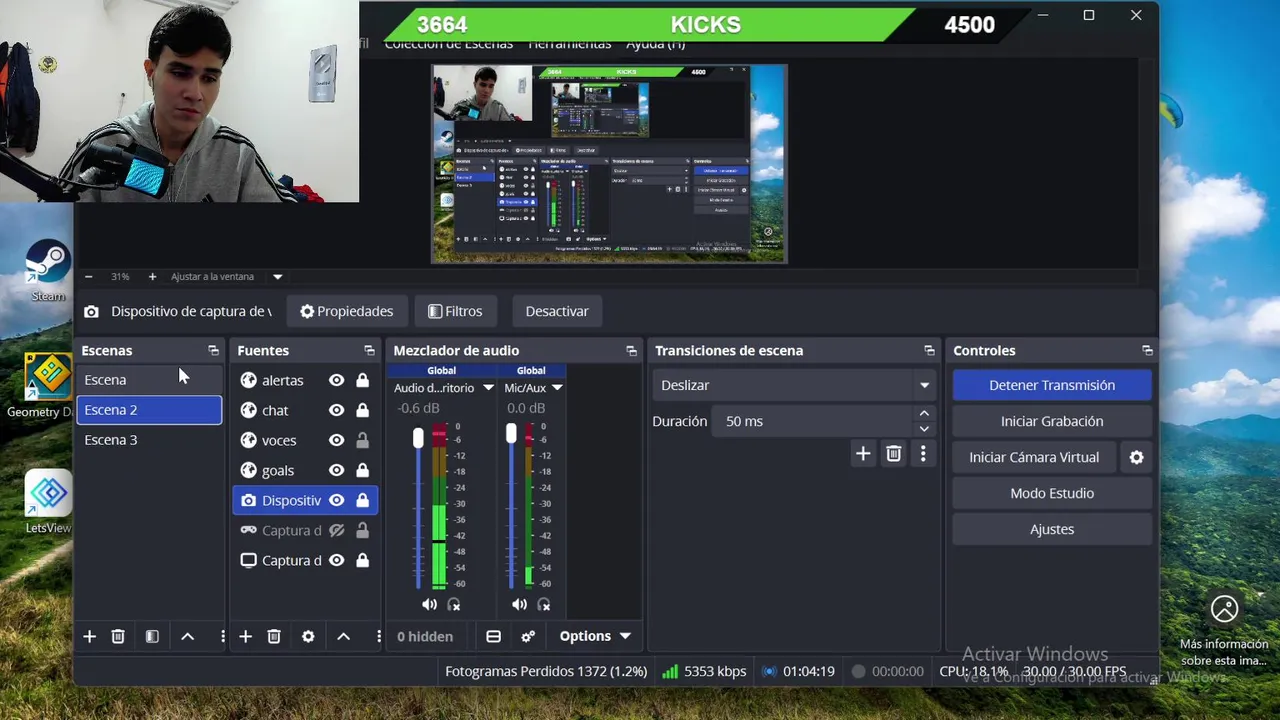Open Steam desktop shortcut
Viewport: 1280px width, 720px height.
point(47,270)
